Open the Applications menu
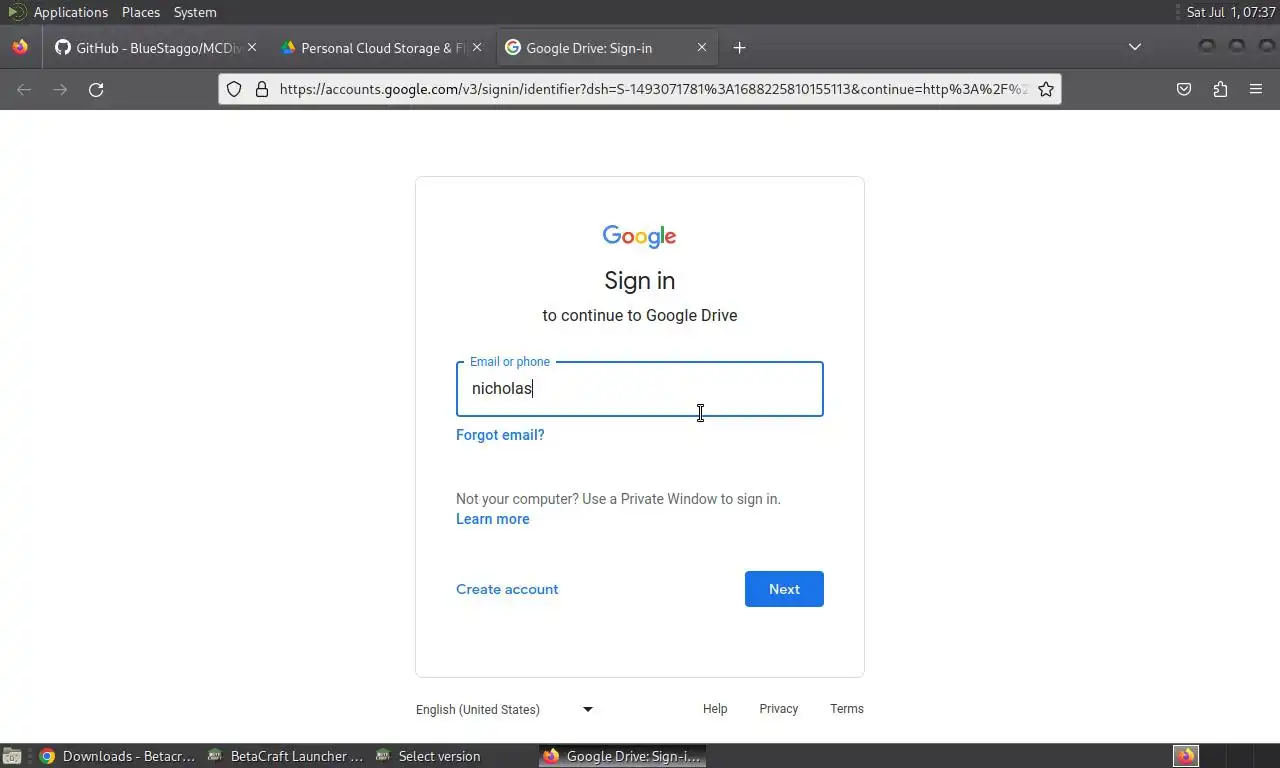Screen dimensions: 1280x768 click(x=70, y=12)
